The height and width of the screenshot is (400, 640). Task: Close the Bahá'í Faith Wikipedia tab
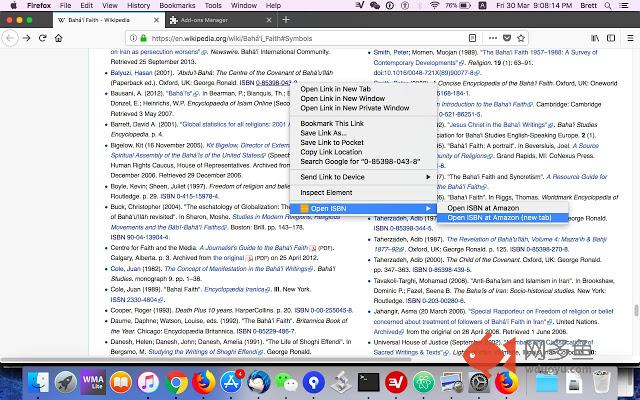click(x=156, y=20)
